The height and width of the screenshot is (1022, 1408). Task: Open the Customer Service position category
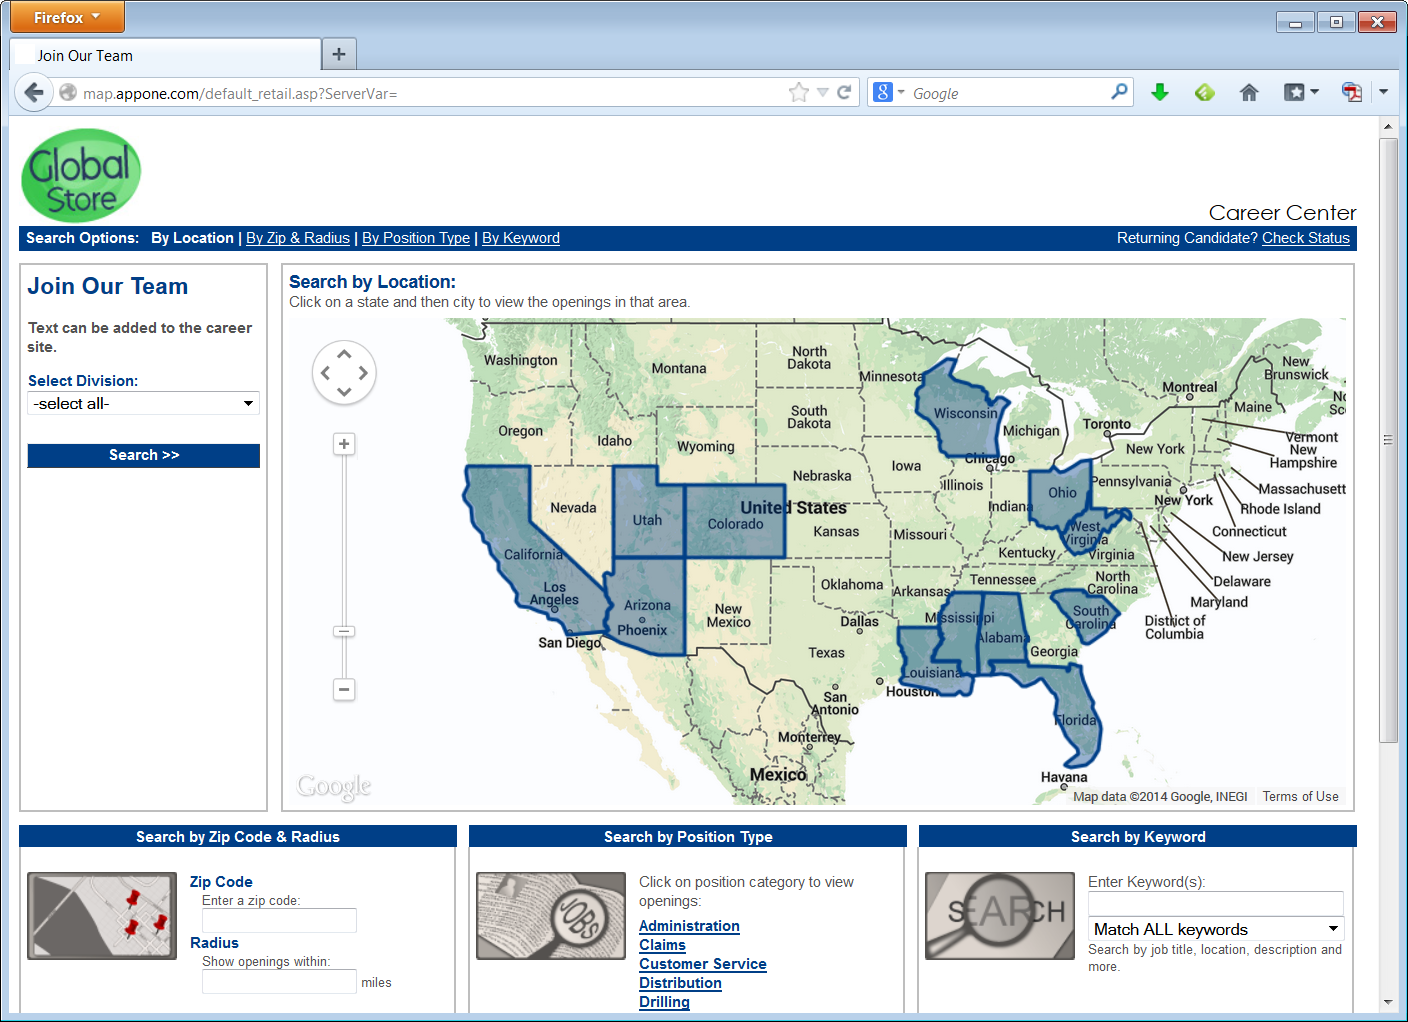coord(703,964)
